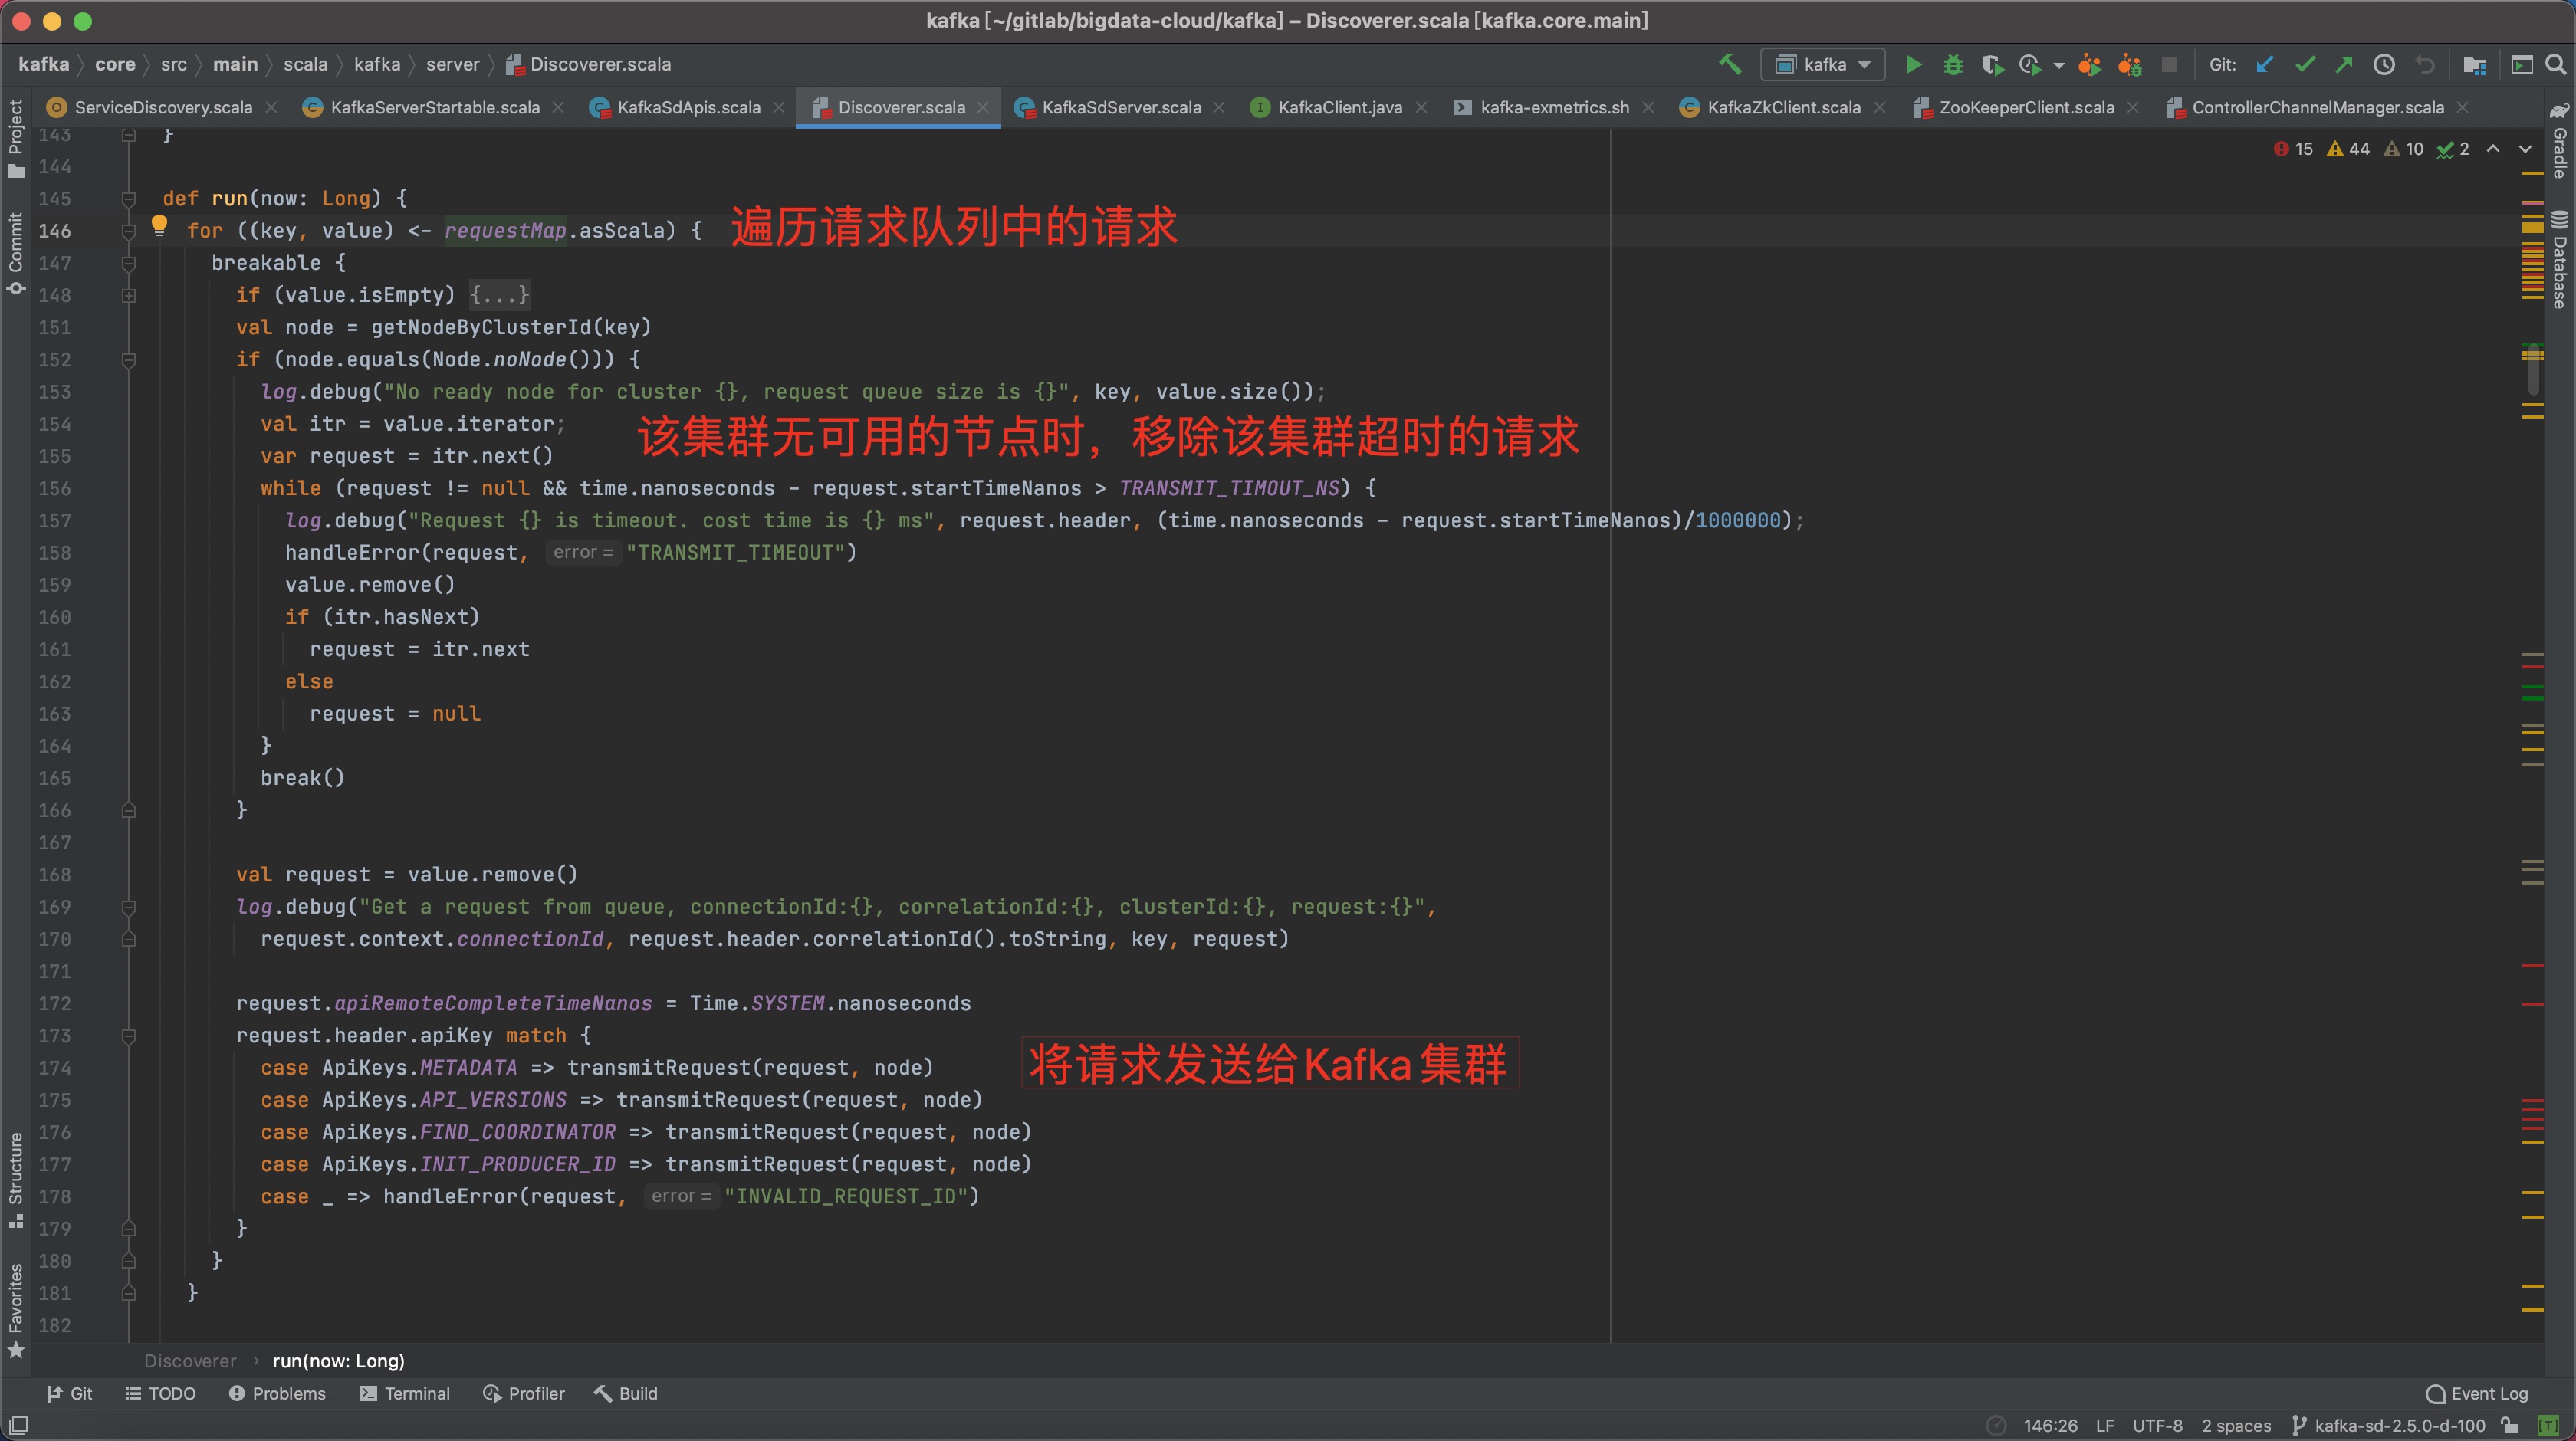Close the KafkaSdApis.scala editor tab
Viewport: 2576px width, 1441px height.
click(779, 107)
